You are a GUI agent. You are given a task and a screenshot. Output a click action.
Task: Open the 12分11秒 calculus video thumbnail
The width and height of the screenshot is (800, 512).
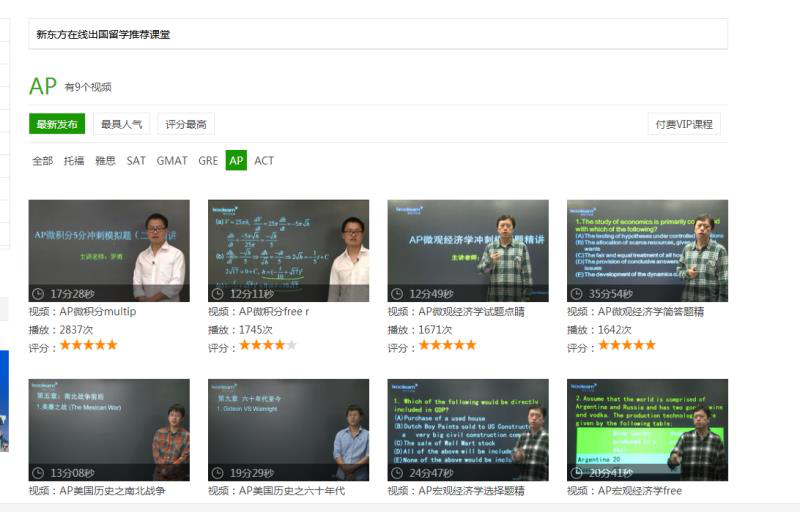pos(288,250)
